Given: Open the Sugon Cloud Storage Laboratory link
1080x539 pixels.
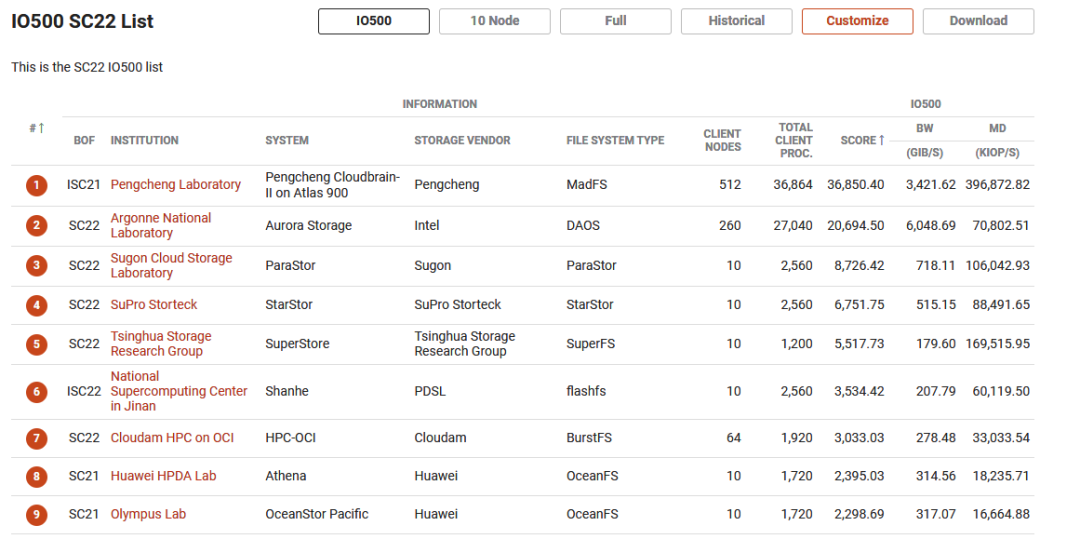Looking at the screenshot, I should pyautogui.click(x=172, y=266).
